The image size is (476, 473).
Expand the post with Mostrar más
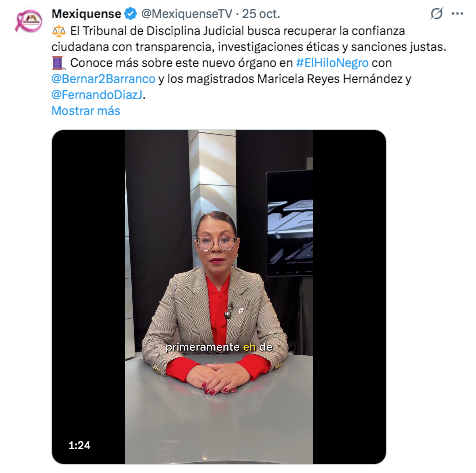click(x=86, y=111)
